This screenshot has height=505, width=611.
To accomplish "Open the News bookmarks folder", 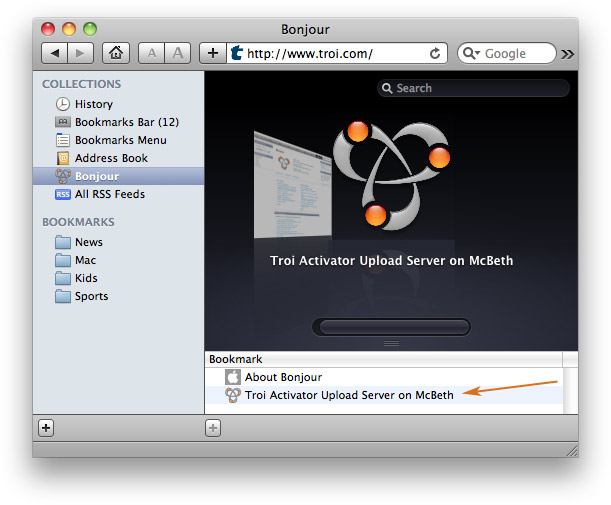I will point(118,242).
